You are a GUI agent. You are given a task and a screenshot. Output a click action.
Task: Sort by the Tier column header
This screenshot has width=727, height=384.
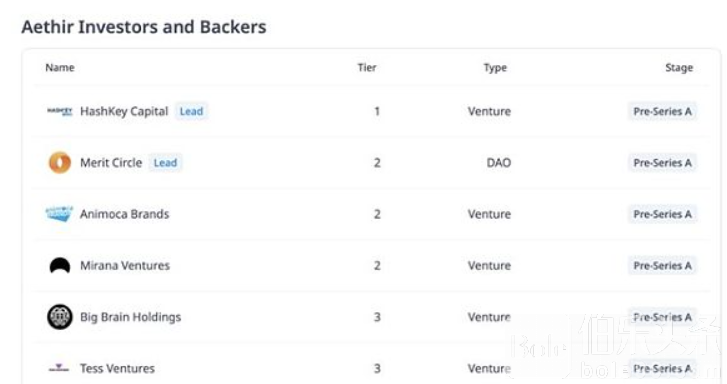point(367,68)
